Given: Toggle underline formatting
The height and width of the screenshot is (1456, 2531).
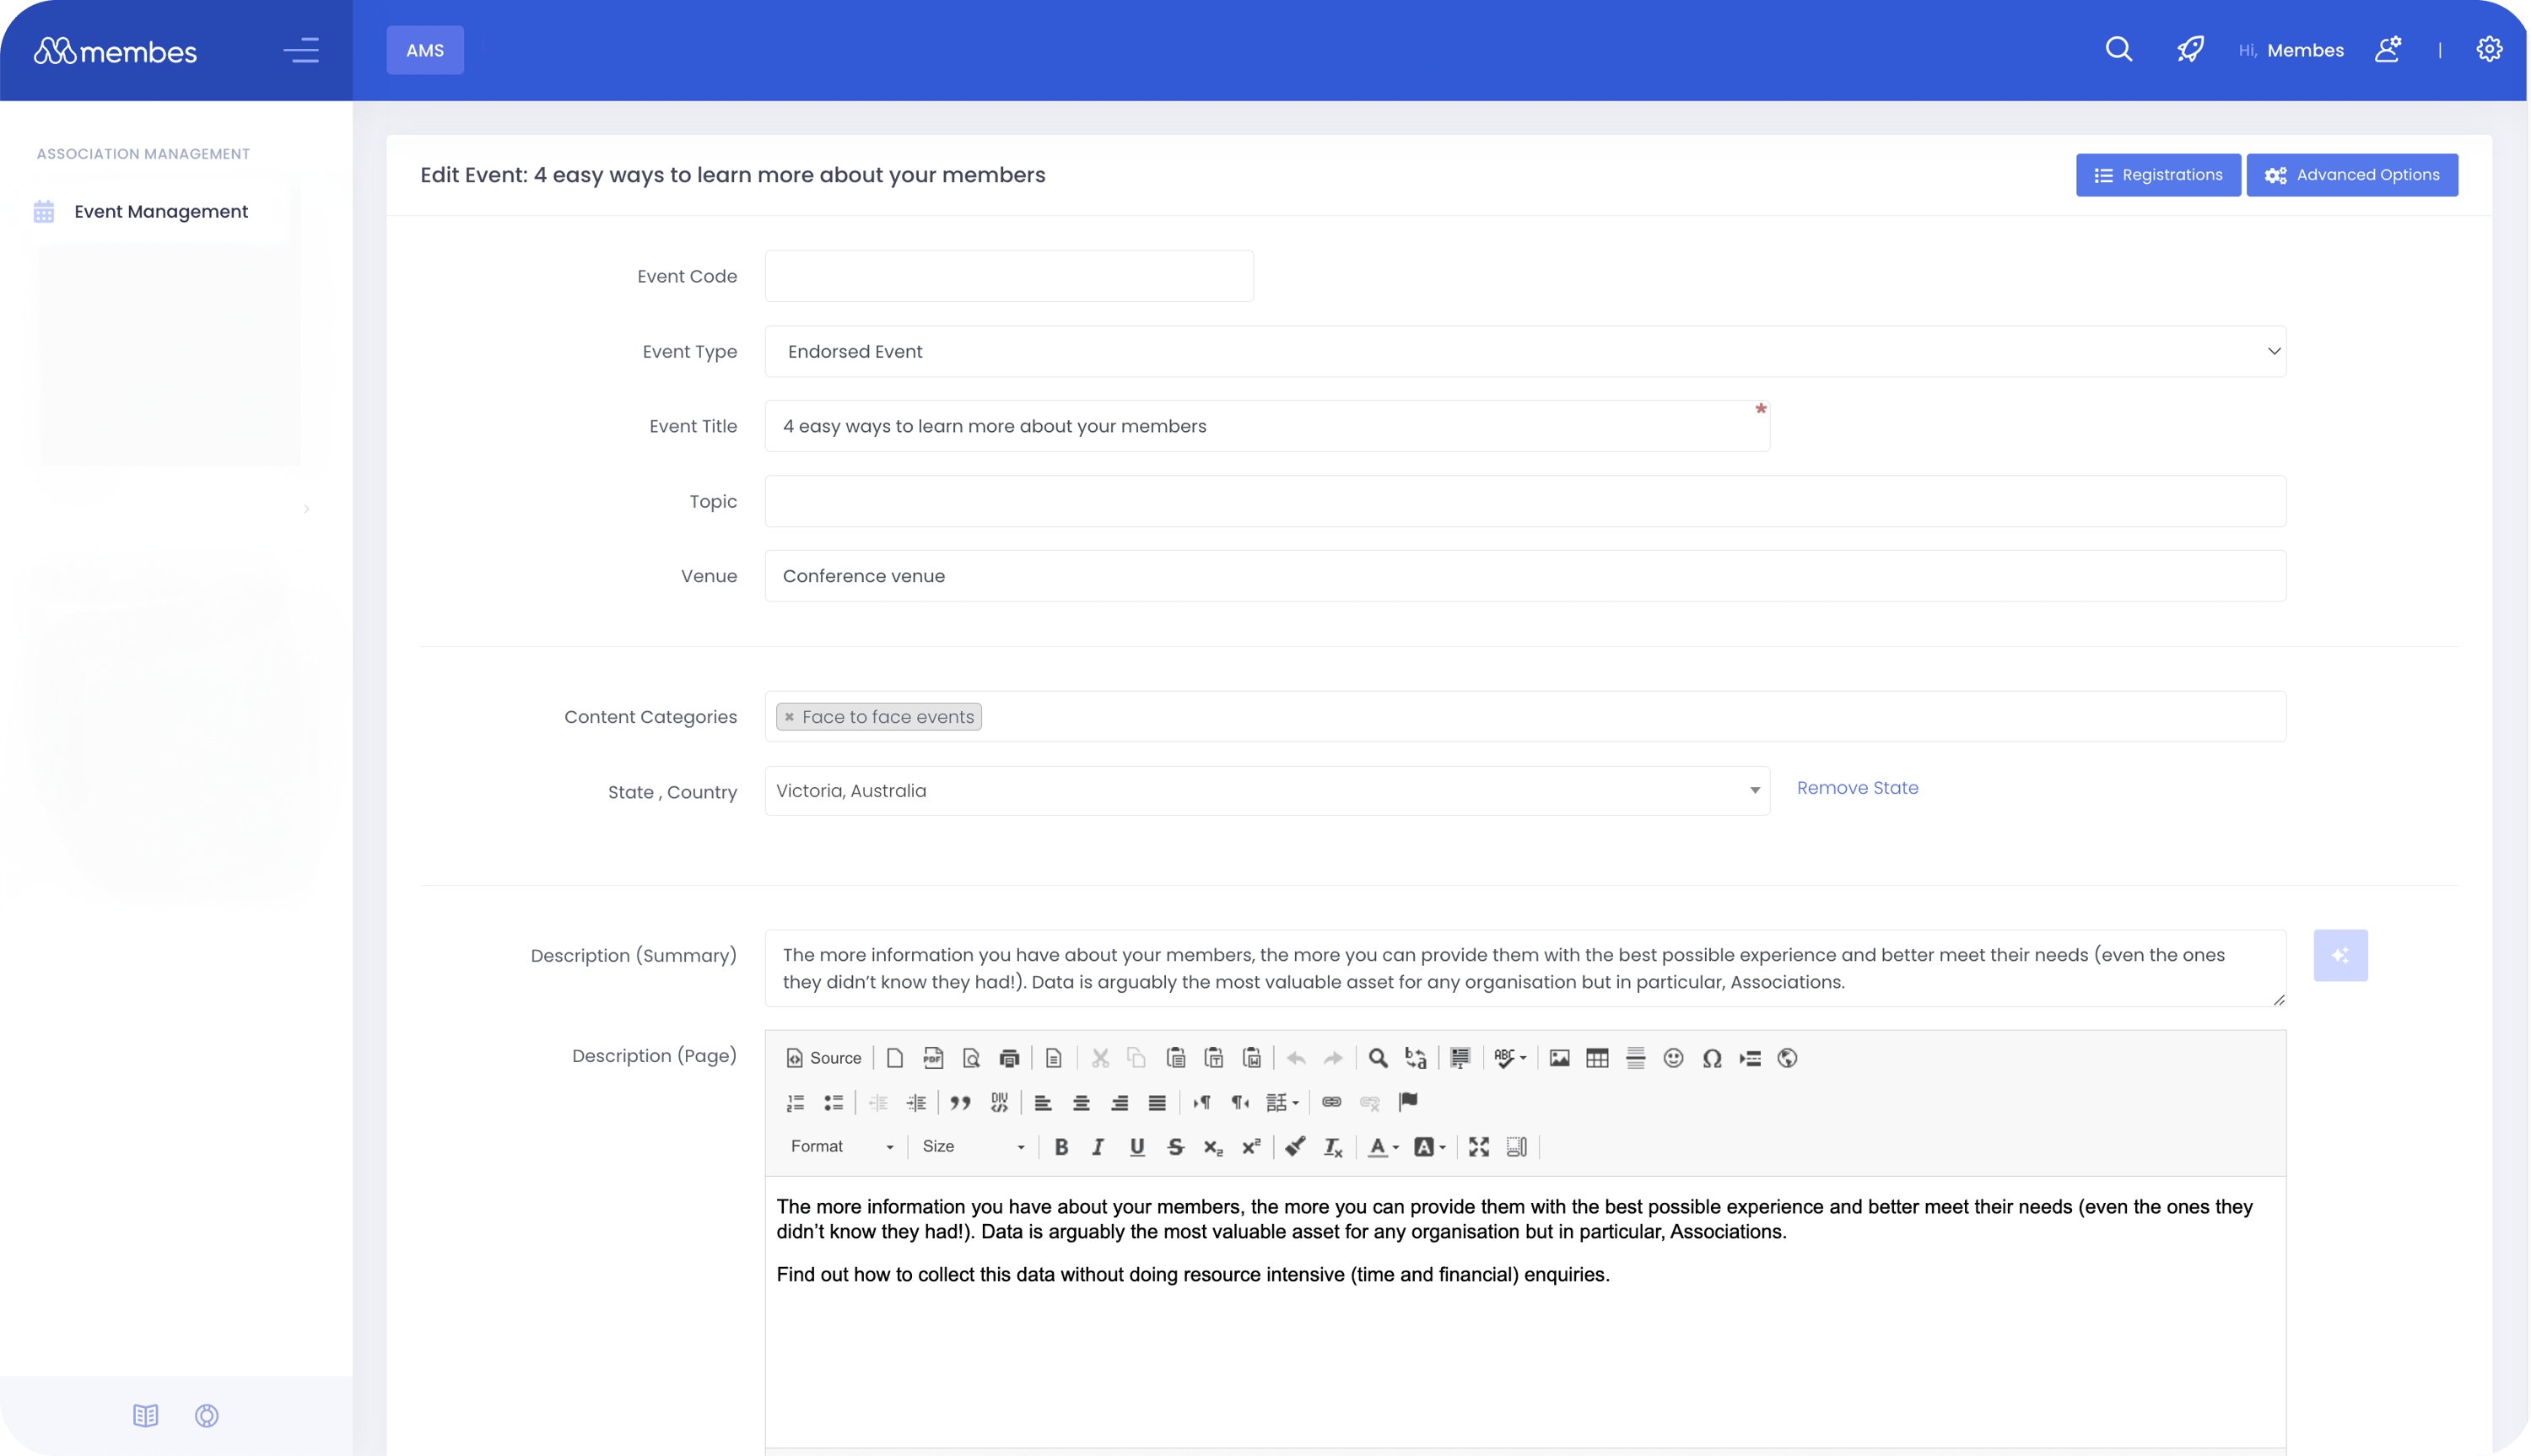Looking at the screenshot, I should tap(1136, 1147).
